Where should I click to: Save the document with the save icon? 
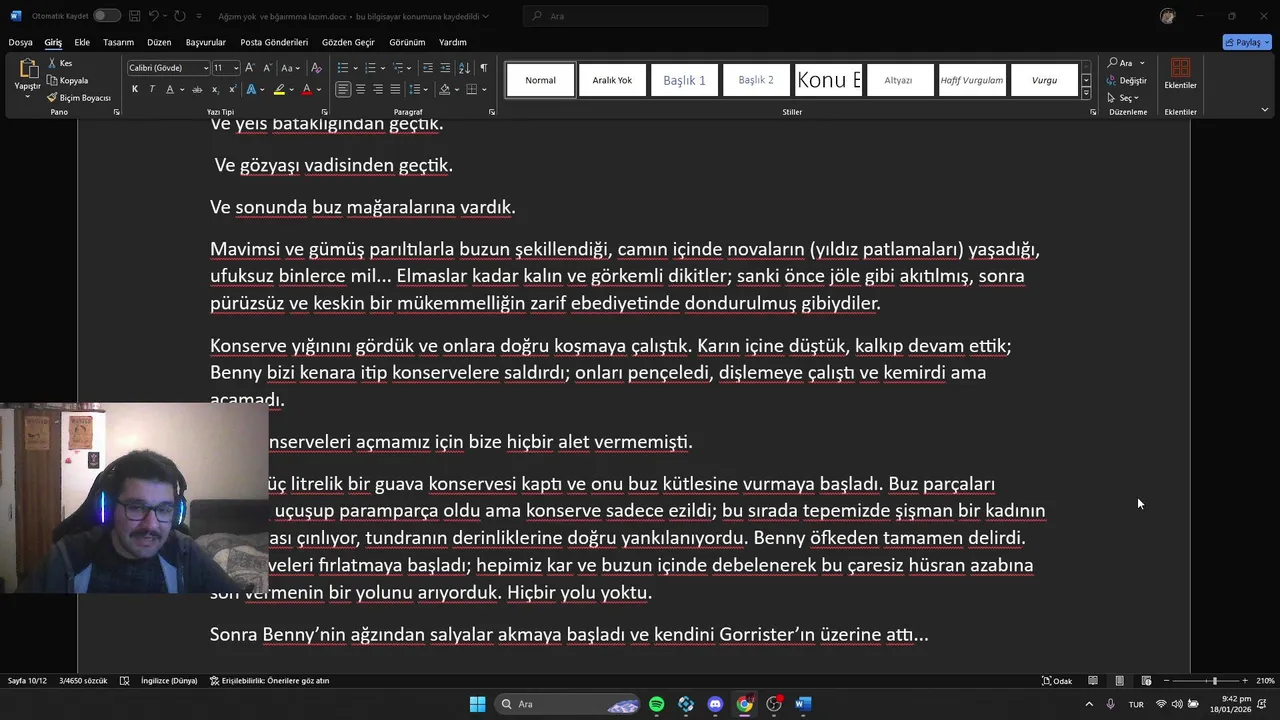tap(134, 16)
